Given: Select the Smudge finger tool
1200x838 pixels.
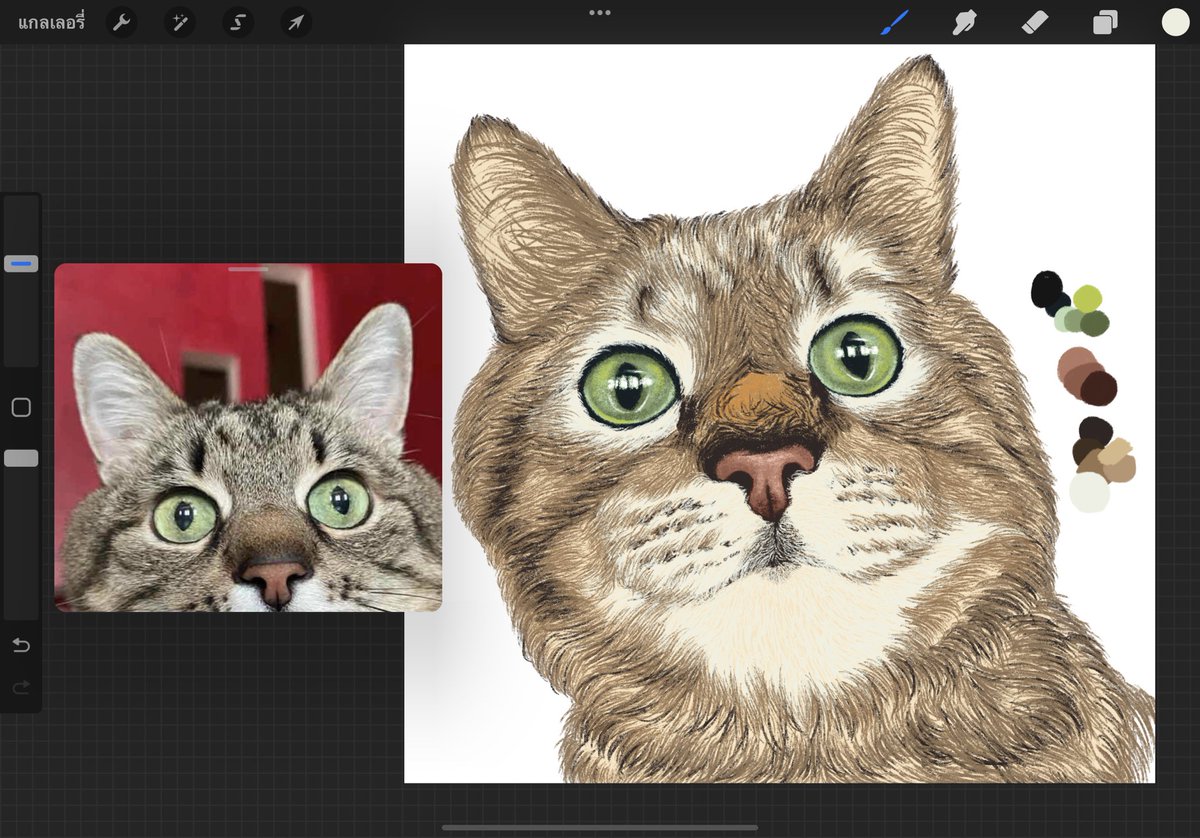Looking at the screenshot, I should [x=964, y=22].
